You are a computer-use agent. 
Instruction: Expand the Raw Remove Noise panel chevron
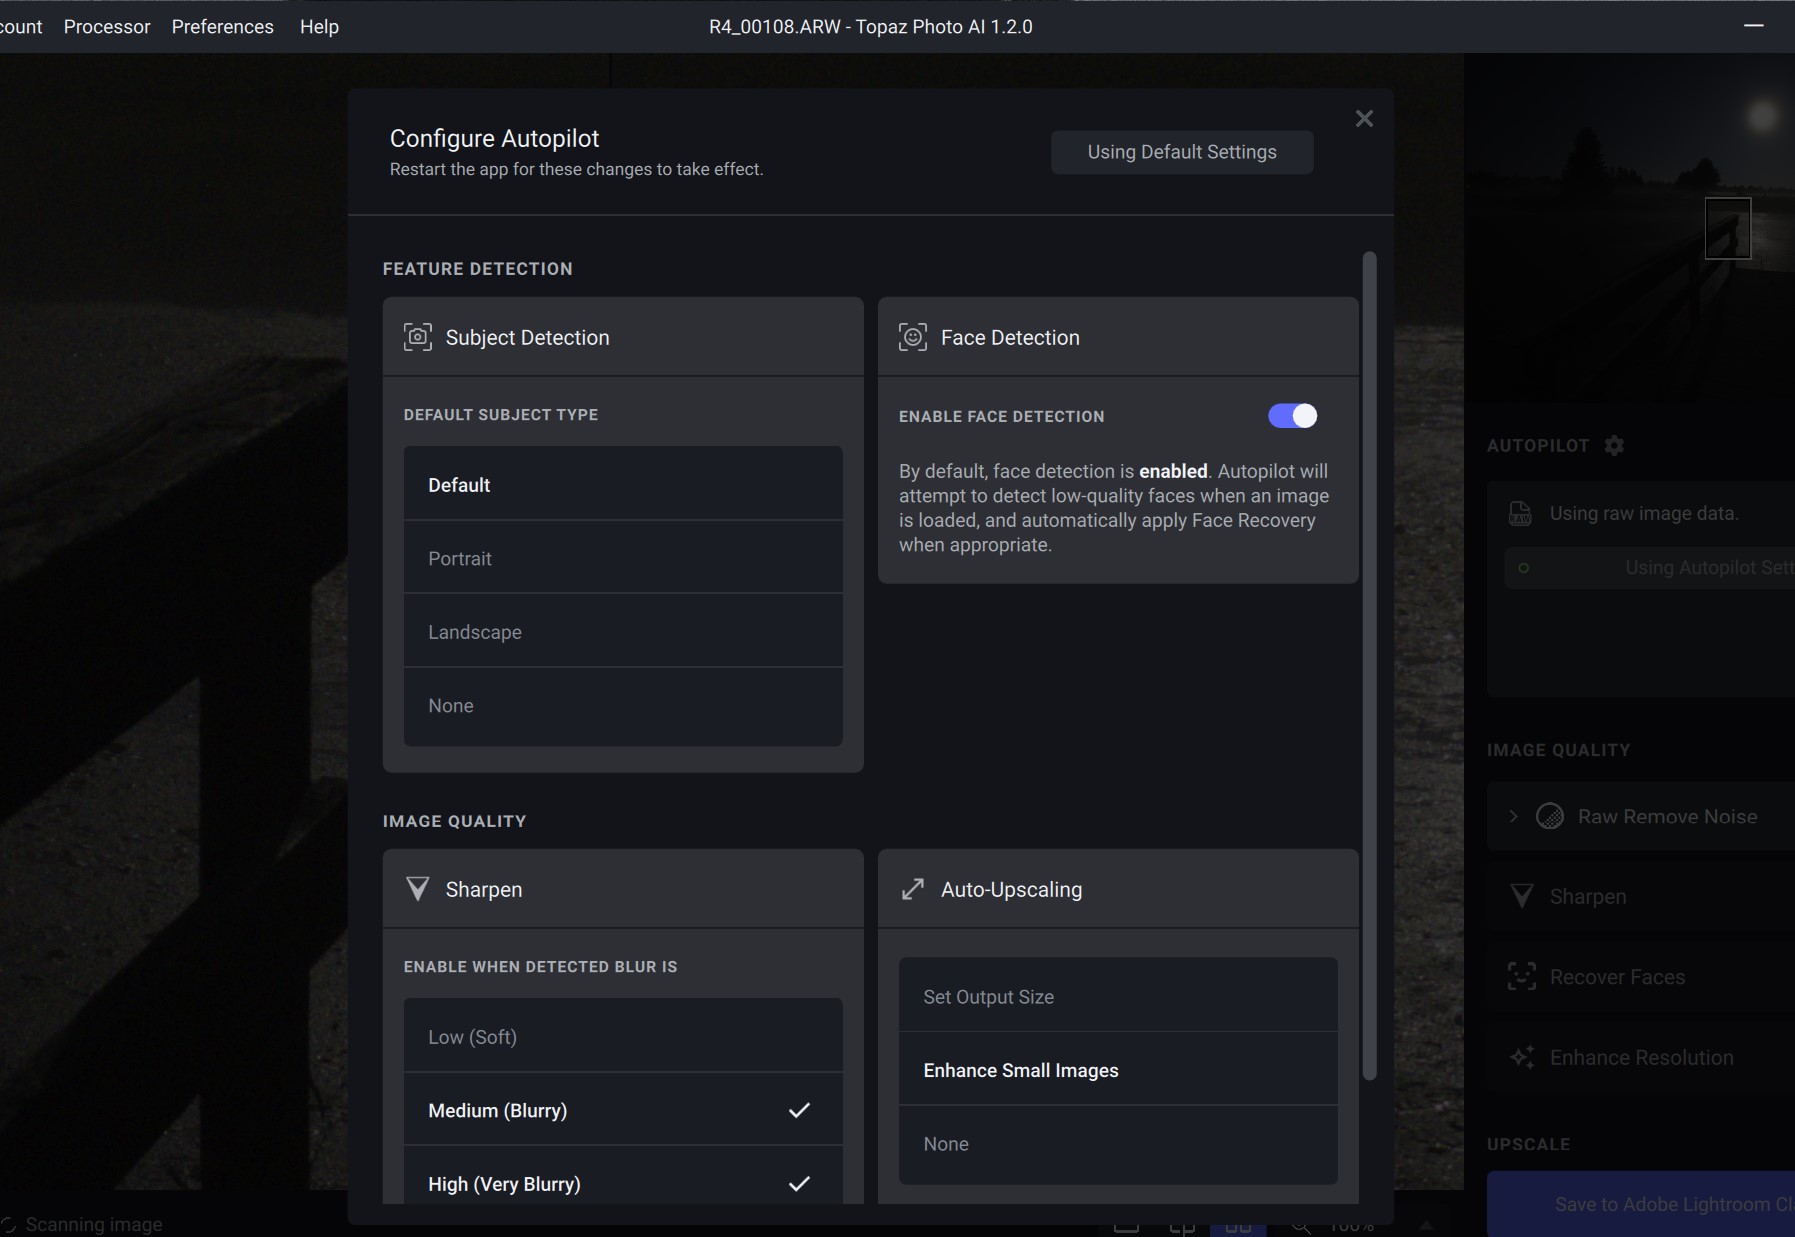click(1513, 816)
